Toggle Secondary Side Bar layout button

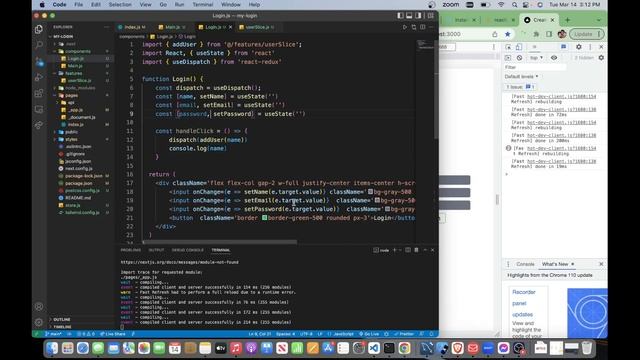click(x=418, y=16)
